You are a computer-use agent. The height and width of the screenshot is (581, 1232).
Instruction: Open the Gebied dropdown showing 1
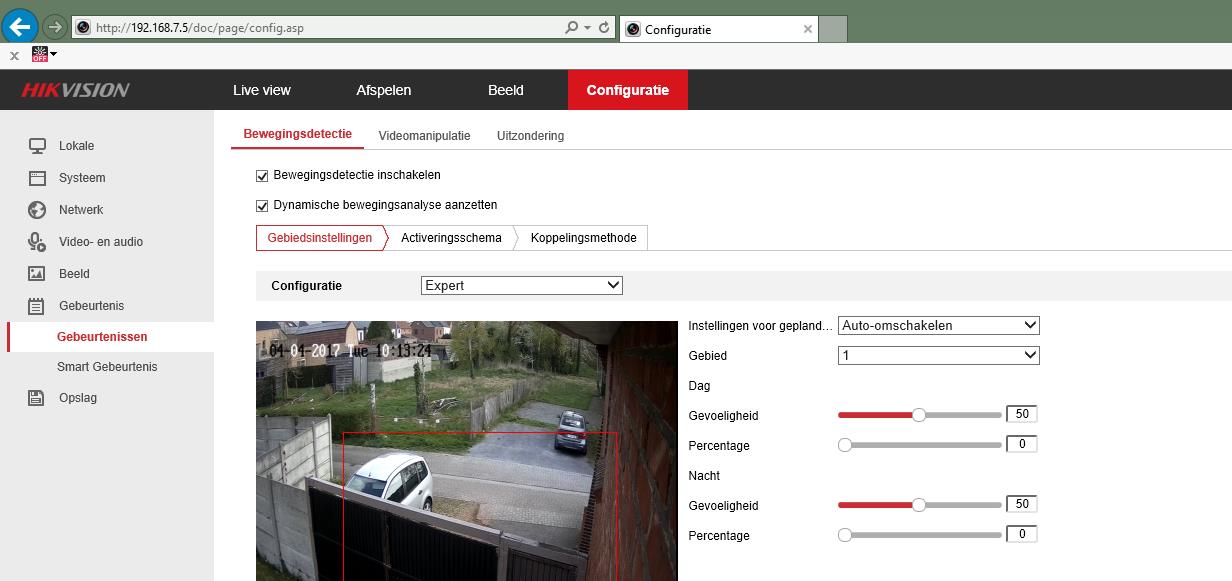(x=938, y=356)
